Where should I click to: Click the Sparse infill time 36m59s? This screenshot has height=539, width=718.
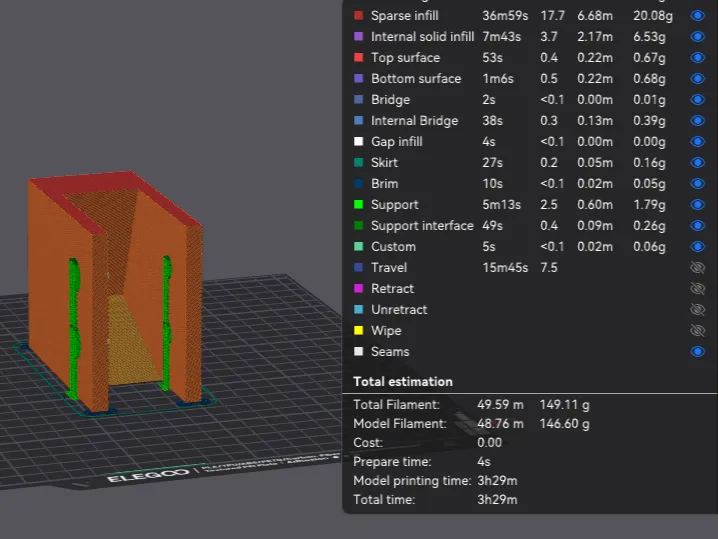tap(505, 16)
